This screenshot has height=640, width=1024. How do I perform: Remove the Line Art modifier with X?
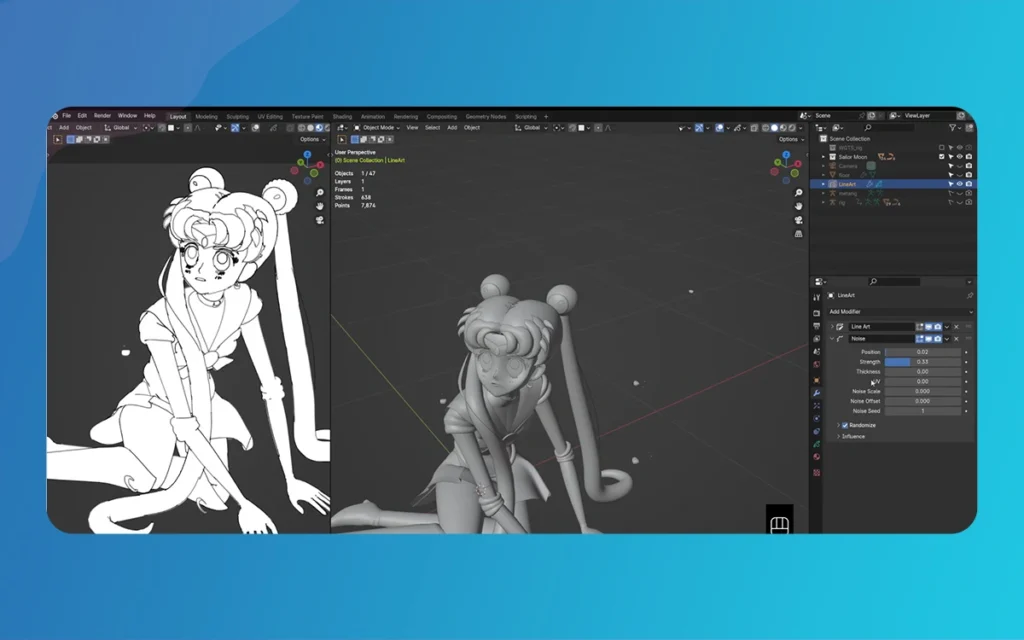pos(957,327)
